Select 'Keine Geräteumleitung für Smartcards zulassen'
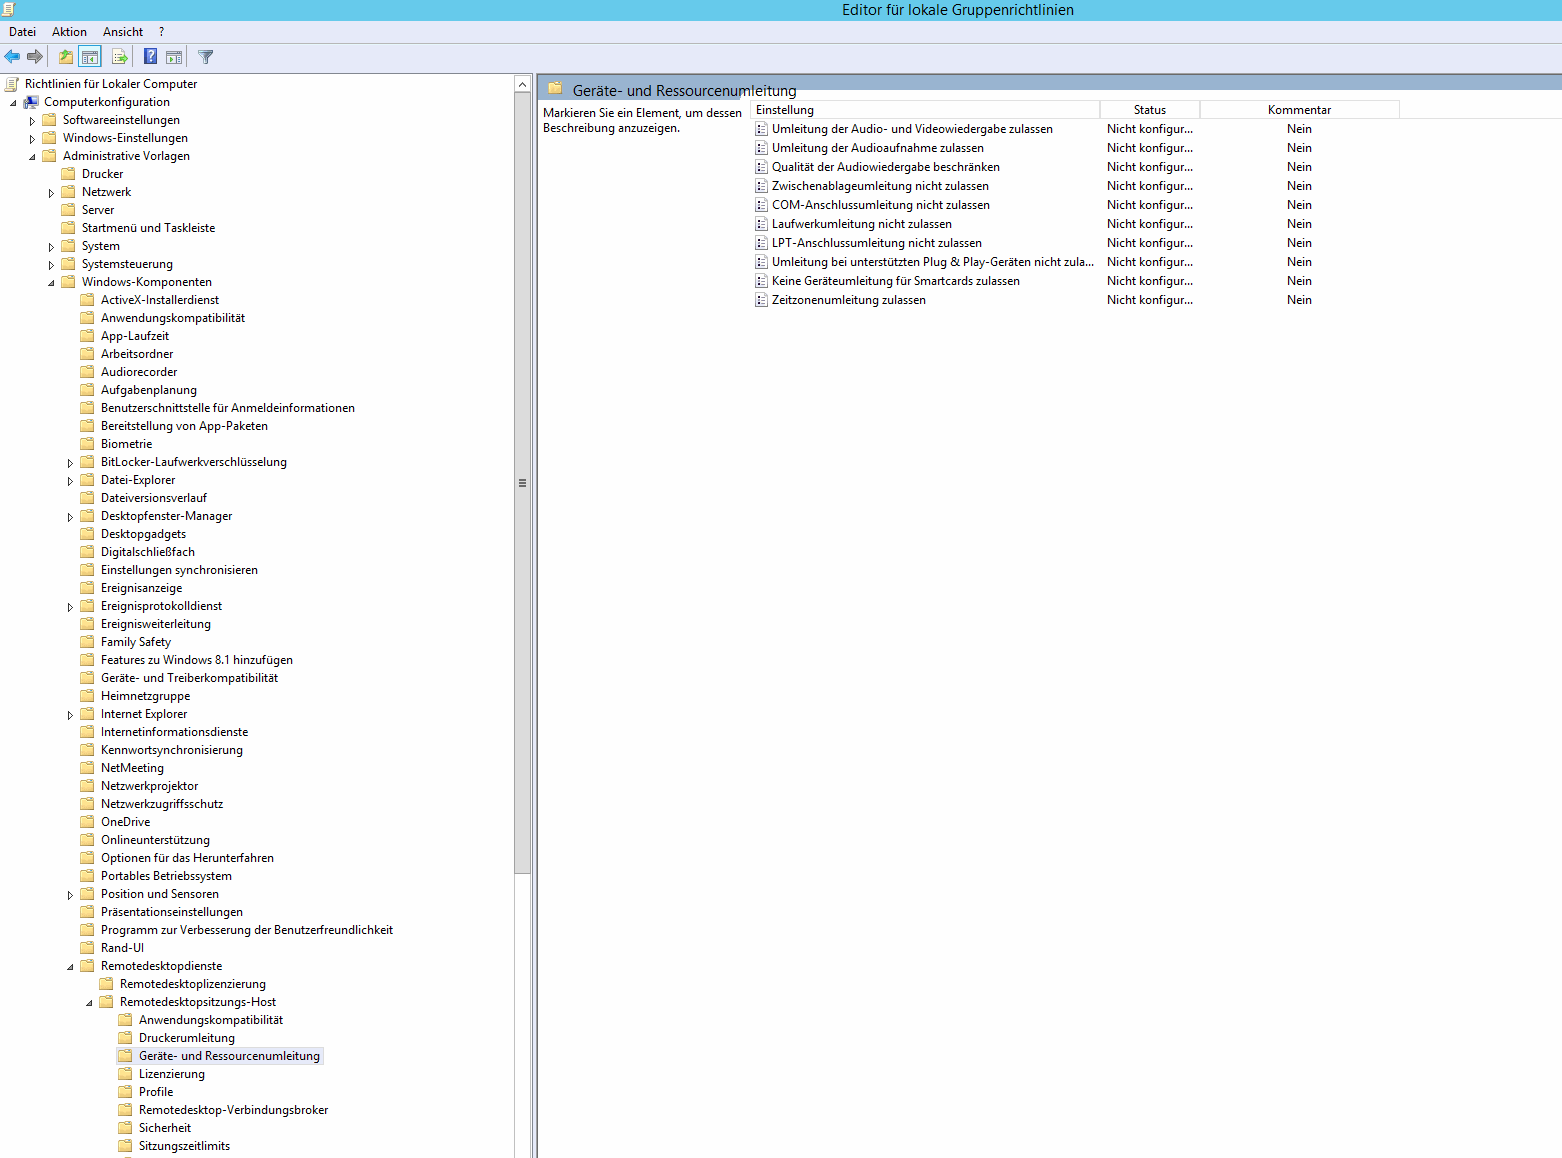 pos(896,281)
